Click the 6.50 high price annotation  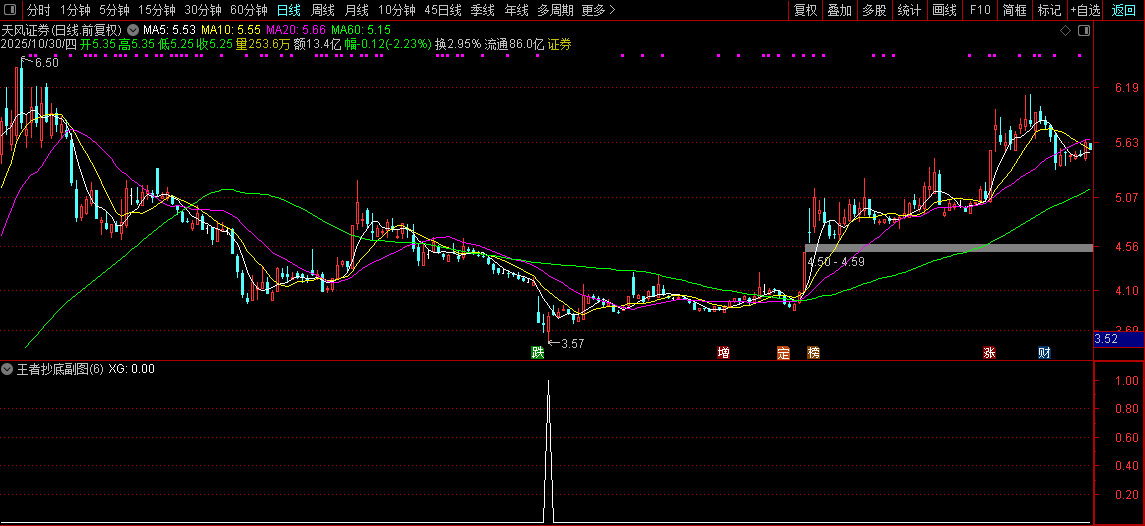point(47,64)
